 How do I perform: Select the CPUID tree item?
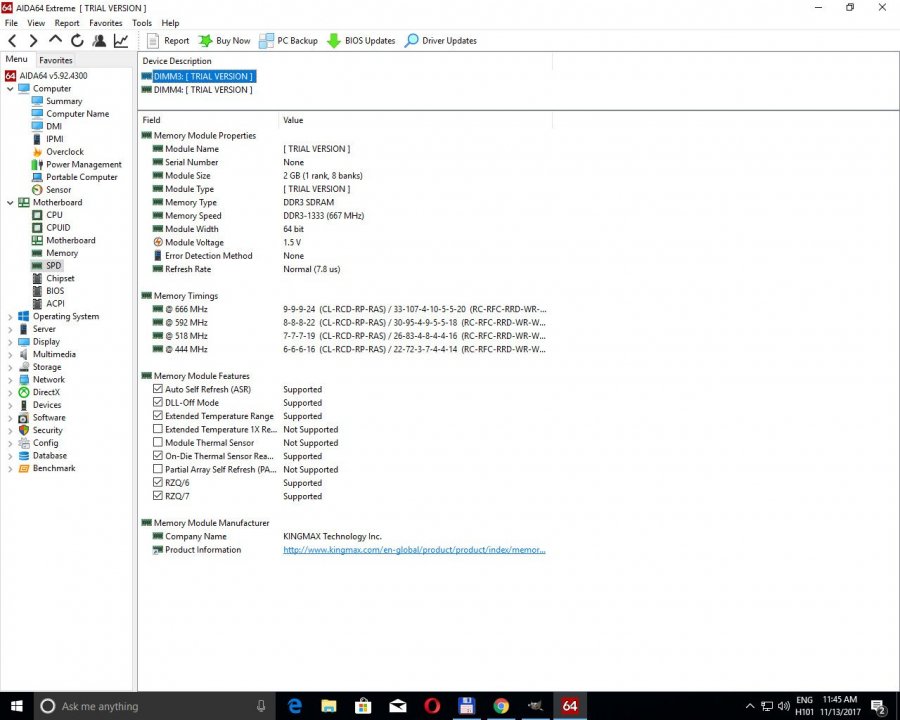click(58, 227)
